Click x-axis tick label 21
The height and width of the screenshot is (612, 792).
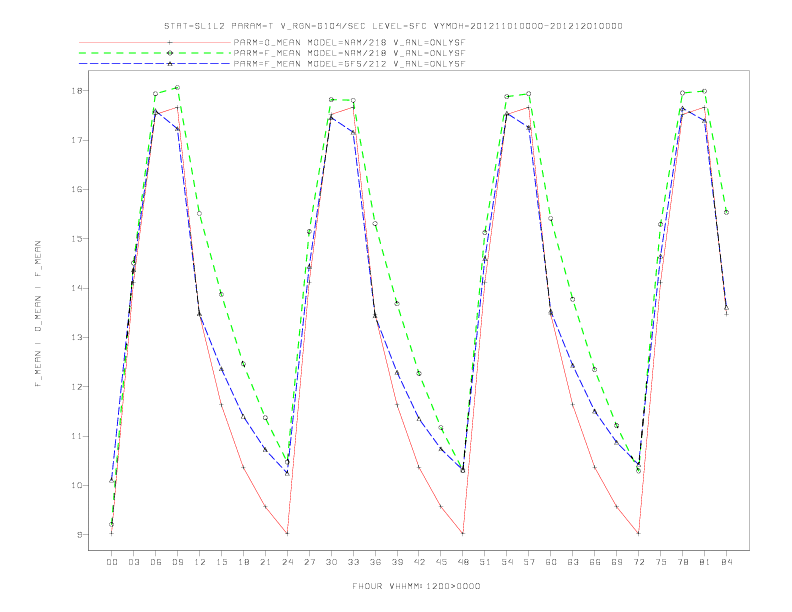point(265,562)
